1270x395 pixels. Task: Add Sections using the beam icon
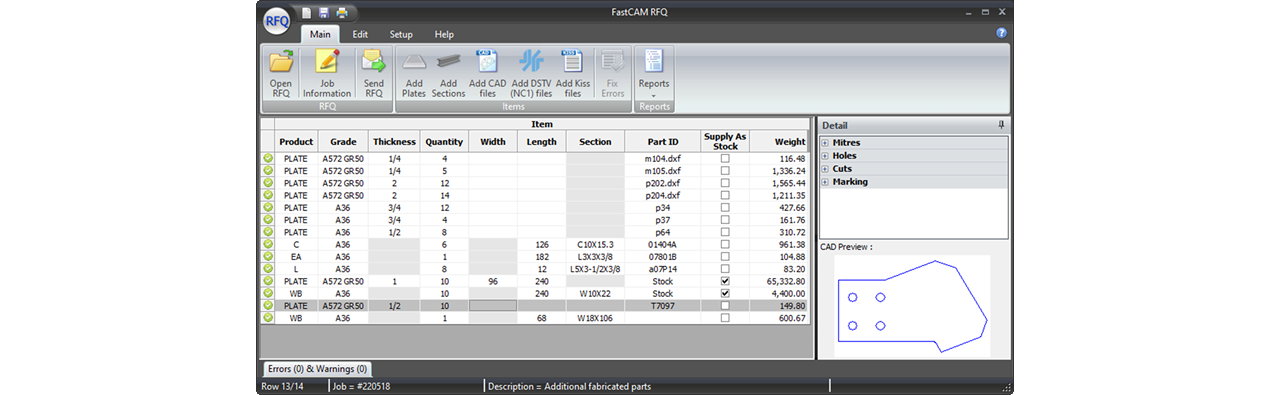coord(448,73)
